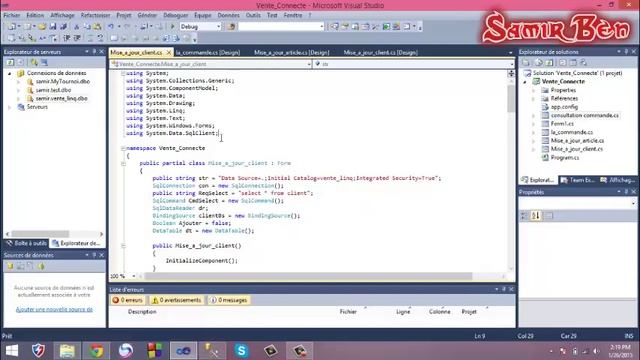Screen dimensions: 640x360
Task: Select Program.cs in solution explorer
Action: [x=564, y=158]
